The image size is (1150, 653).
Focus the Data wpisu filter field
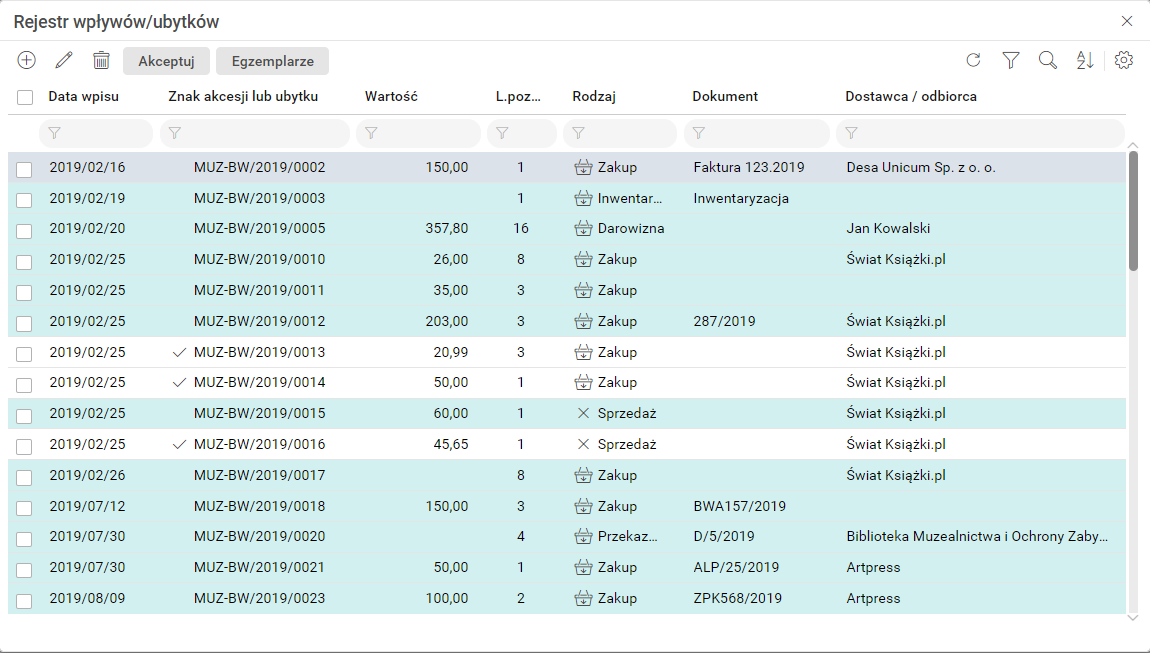(96, 133)
